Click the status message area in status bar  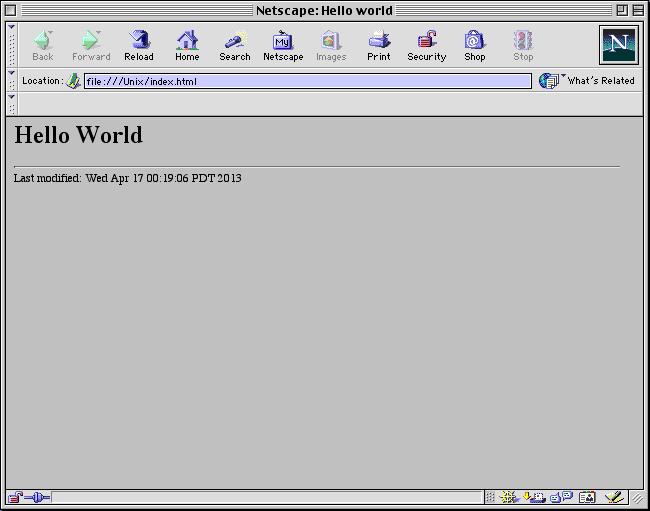[267, 497]
